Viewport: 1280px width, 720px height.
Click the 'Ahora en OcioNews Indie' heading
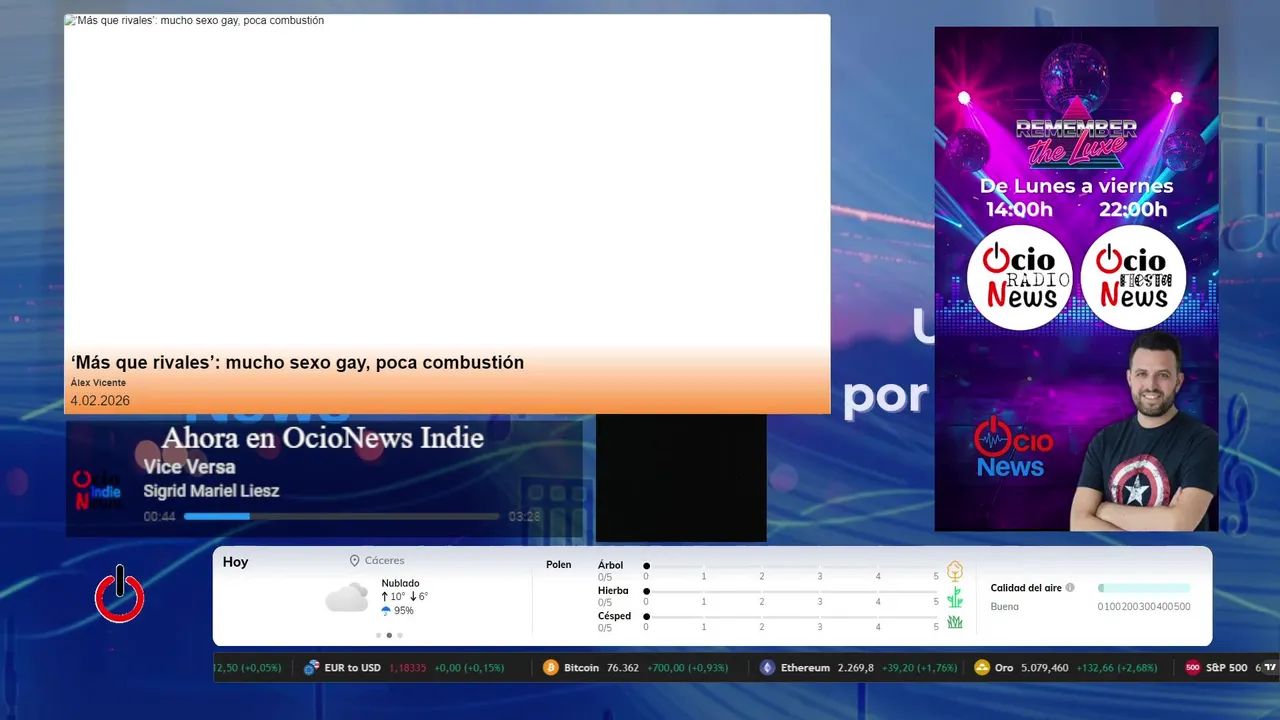pyautogui.click(x=322, y=438)
